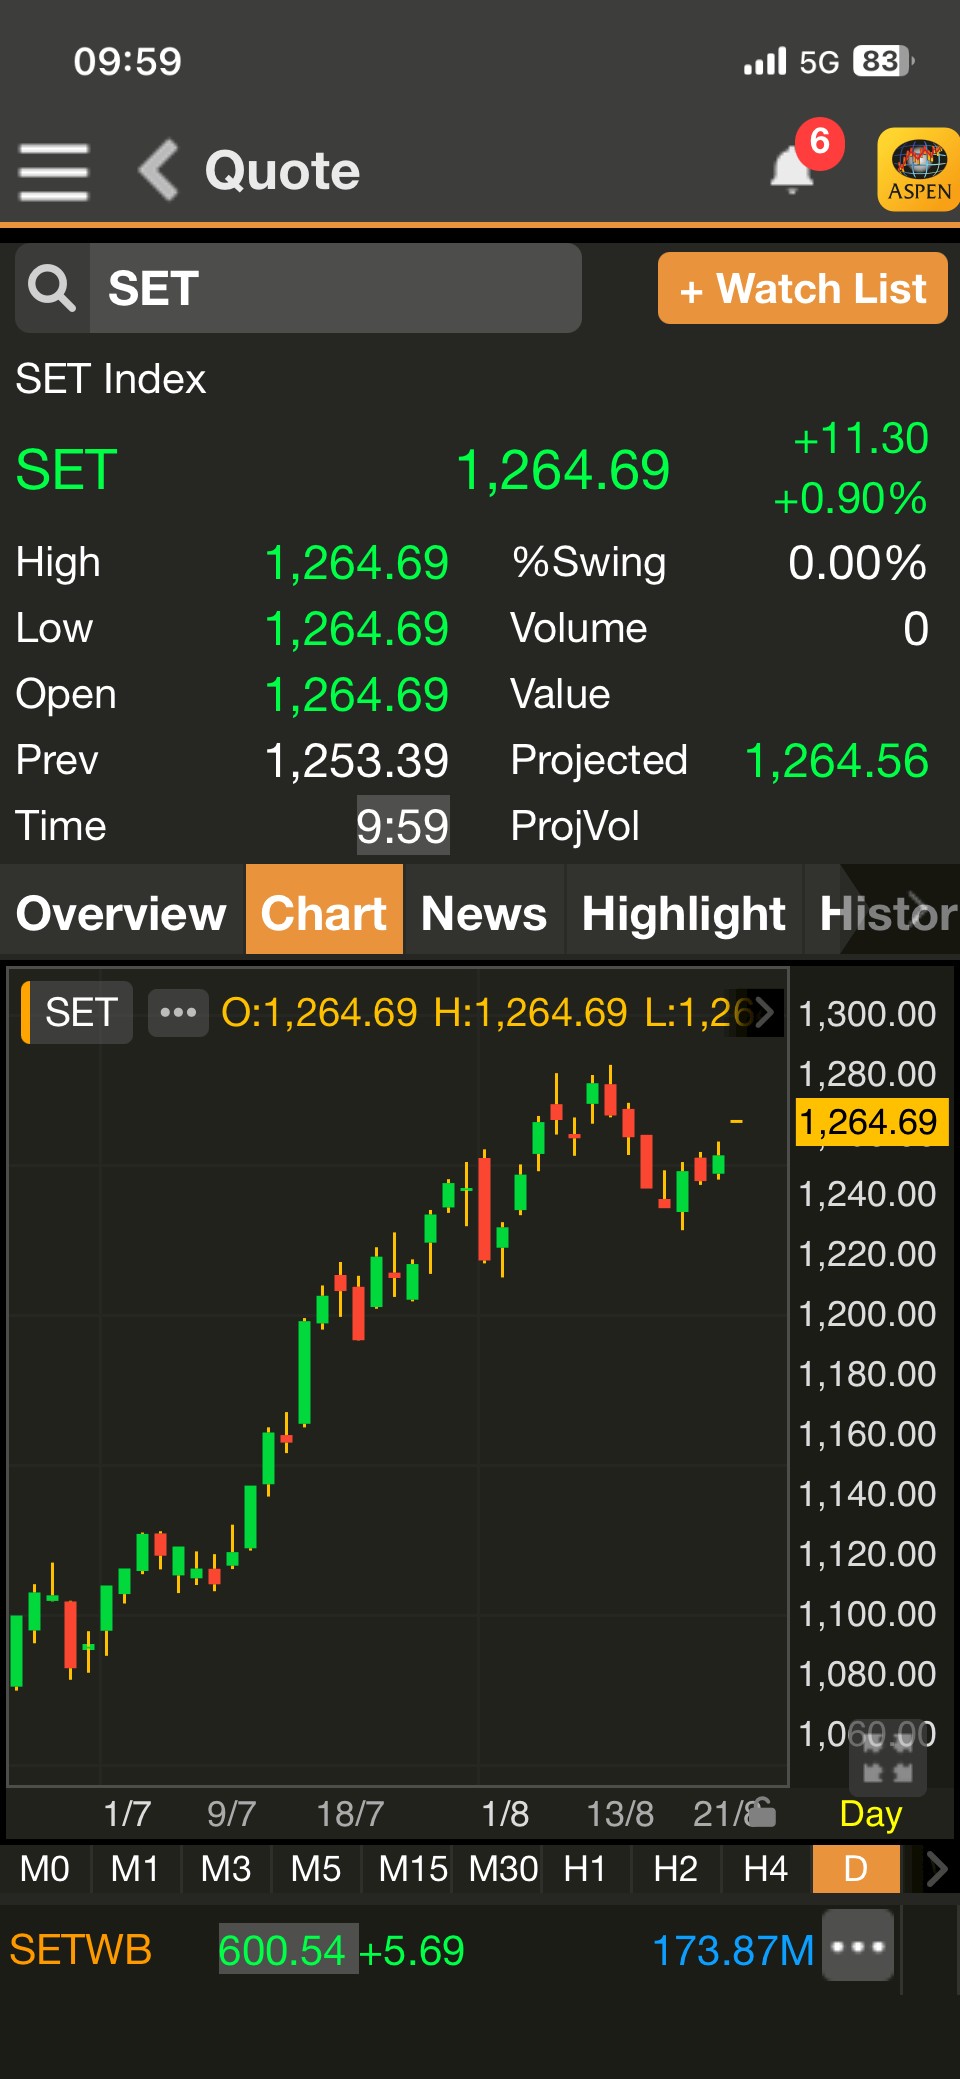
Task: Tap the +0.90% change percentage
Action: [x=851, y=499]
